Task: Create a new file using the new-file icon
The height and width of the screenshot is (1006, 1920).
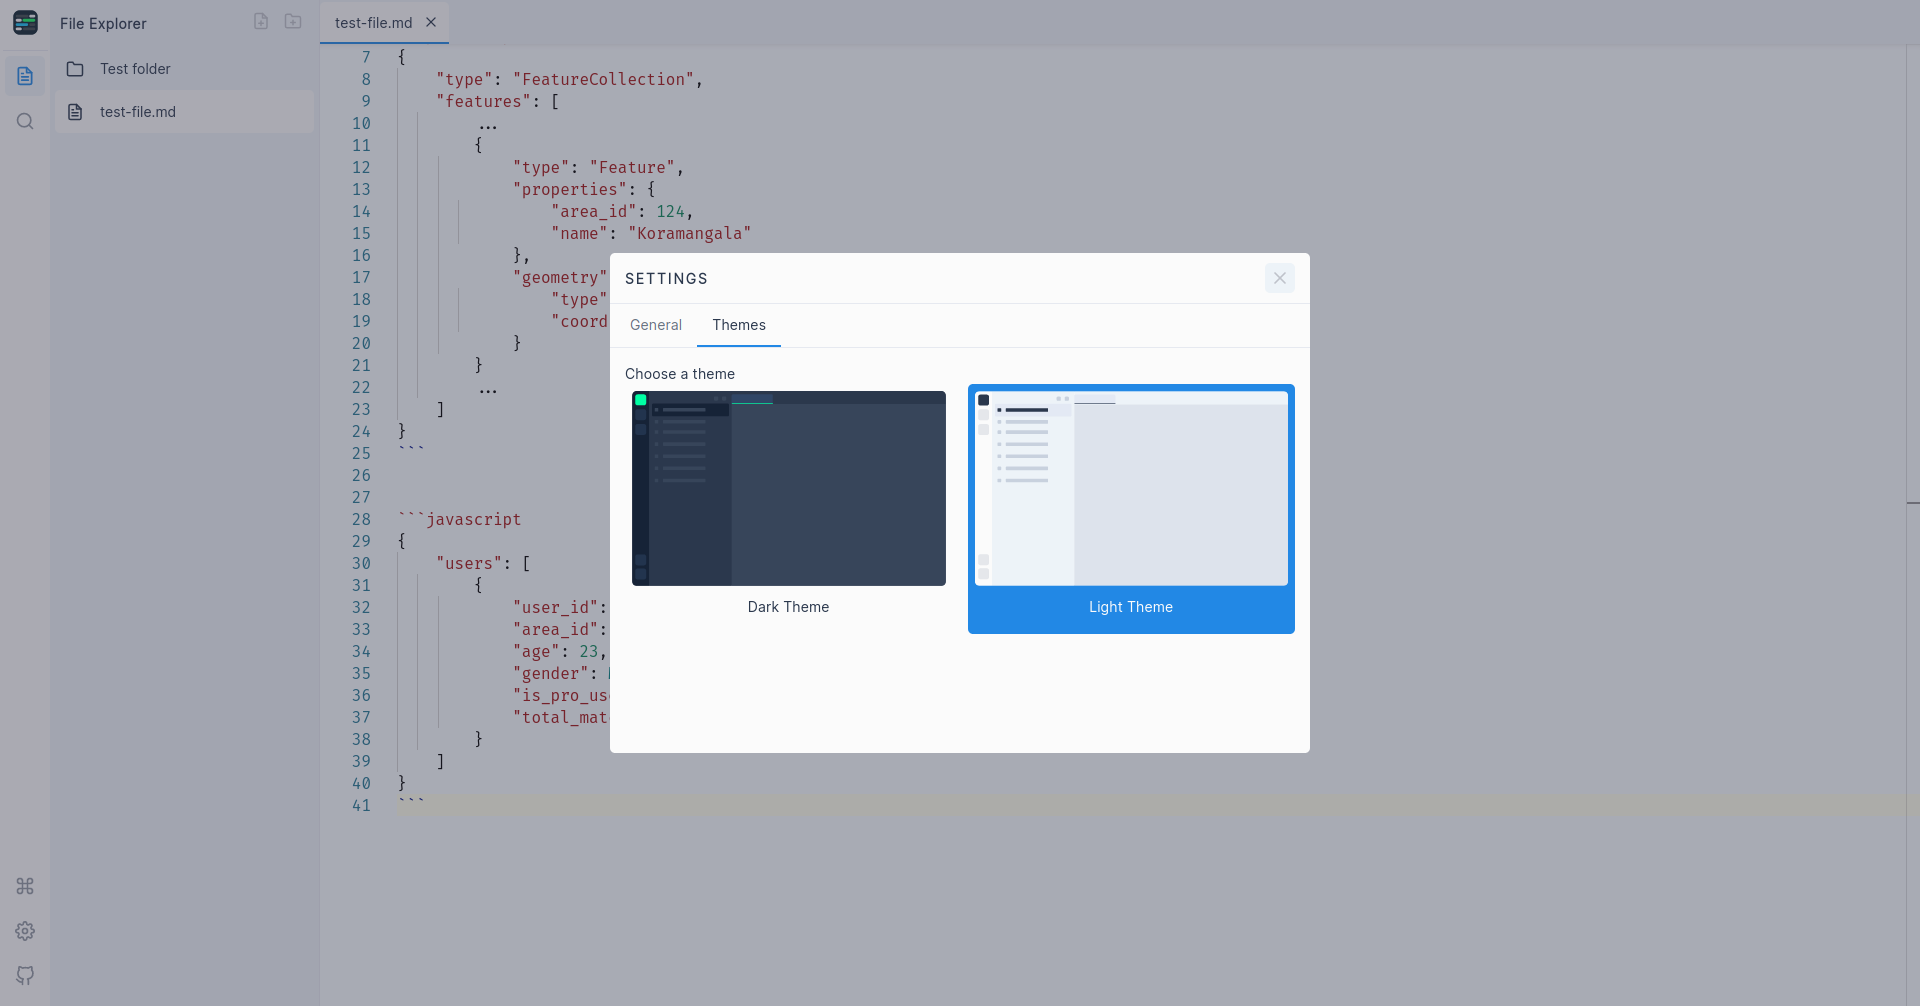Action: coord(260,20)
